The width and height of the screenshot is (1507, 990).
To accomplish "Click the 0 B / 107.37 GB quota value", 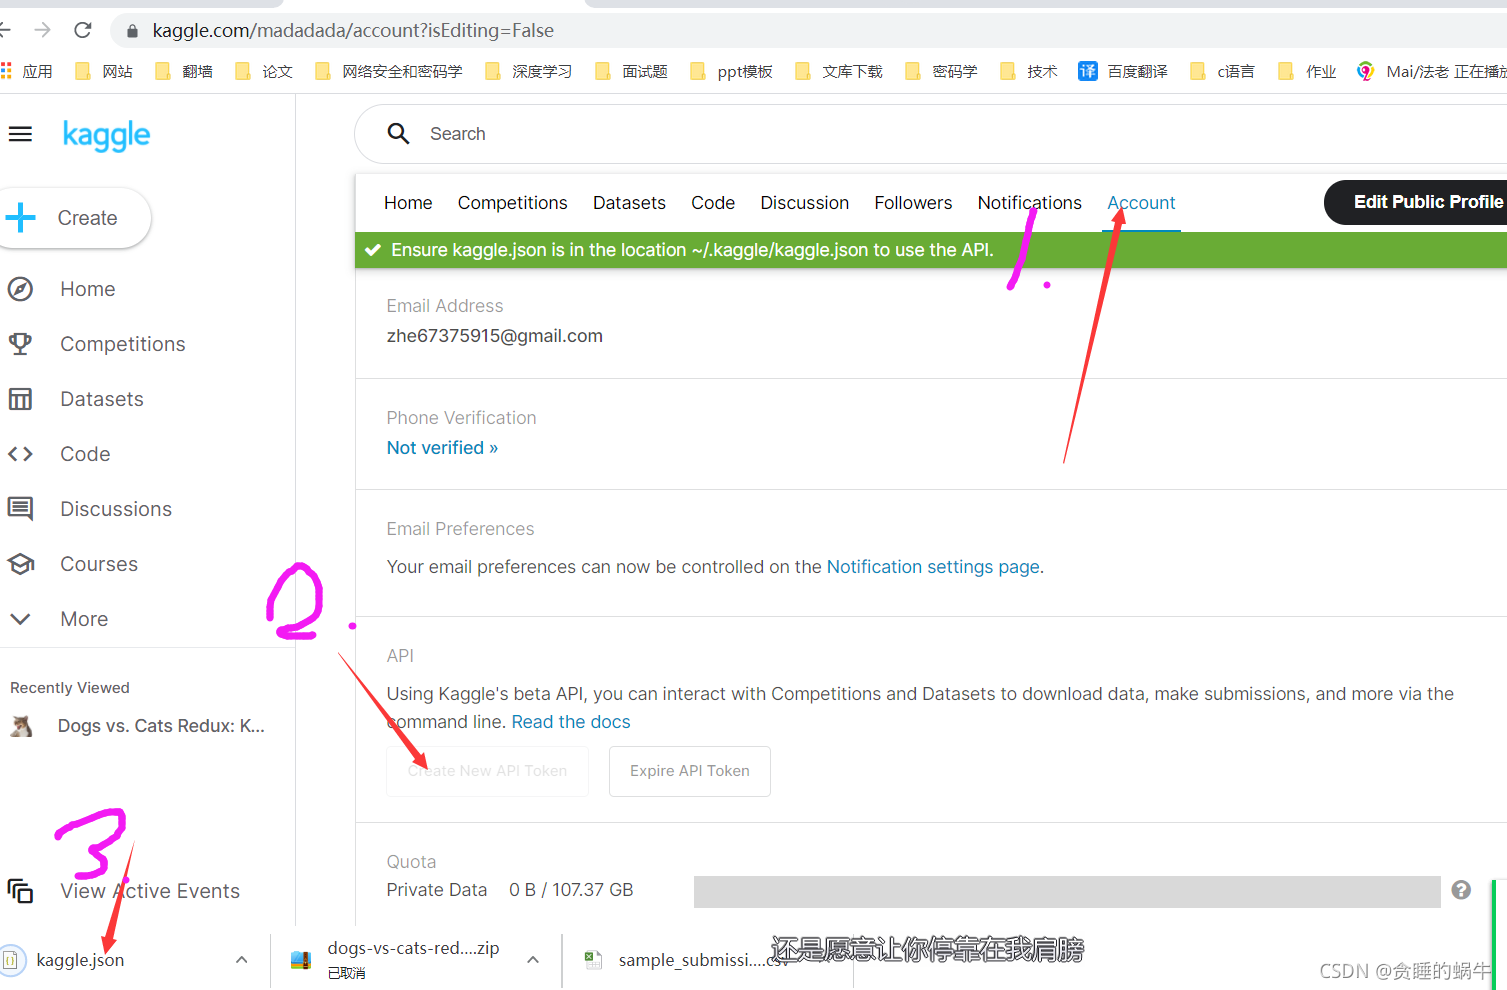I will pyautogui.click(x=571, y=890).
